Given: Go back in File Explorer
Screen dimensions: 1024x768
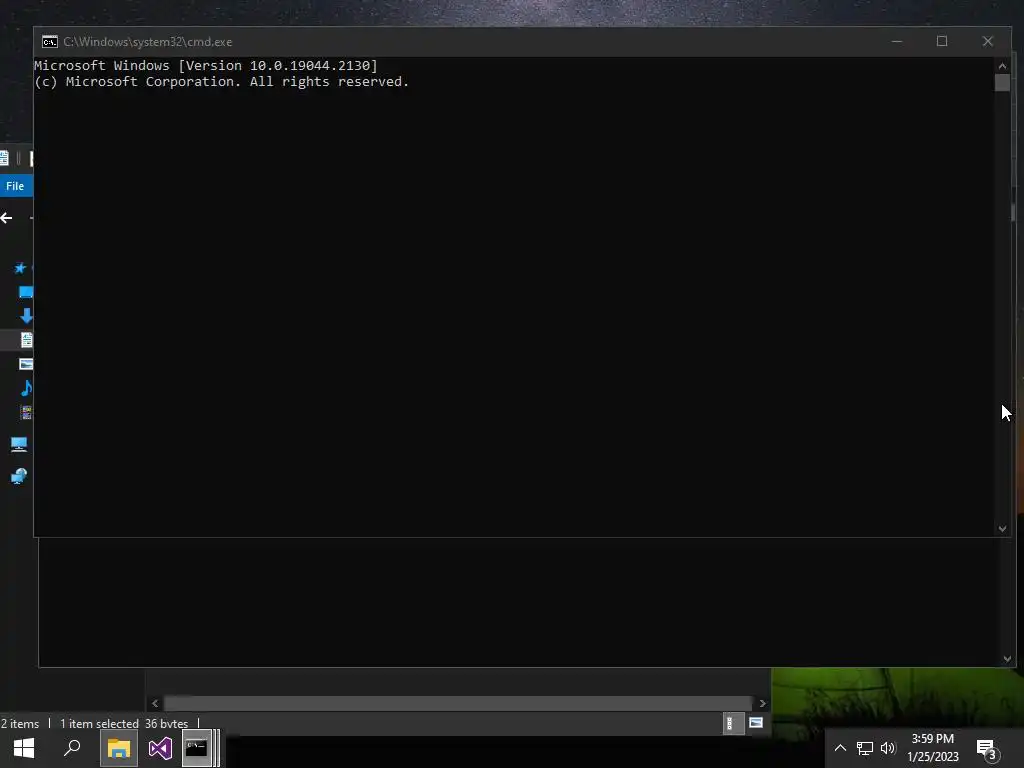Looking at the screenshot, I should pyautogui.click(x=7, y=218).
